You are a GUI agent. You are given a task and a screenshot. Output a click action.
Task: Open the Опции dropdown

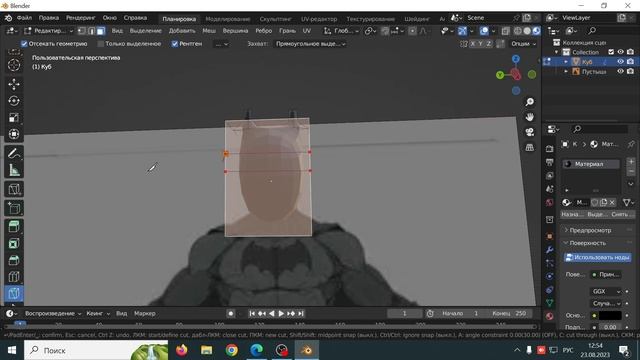523,44
